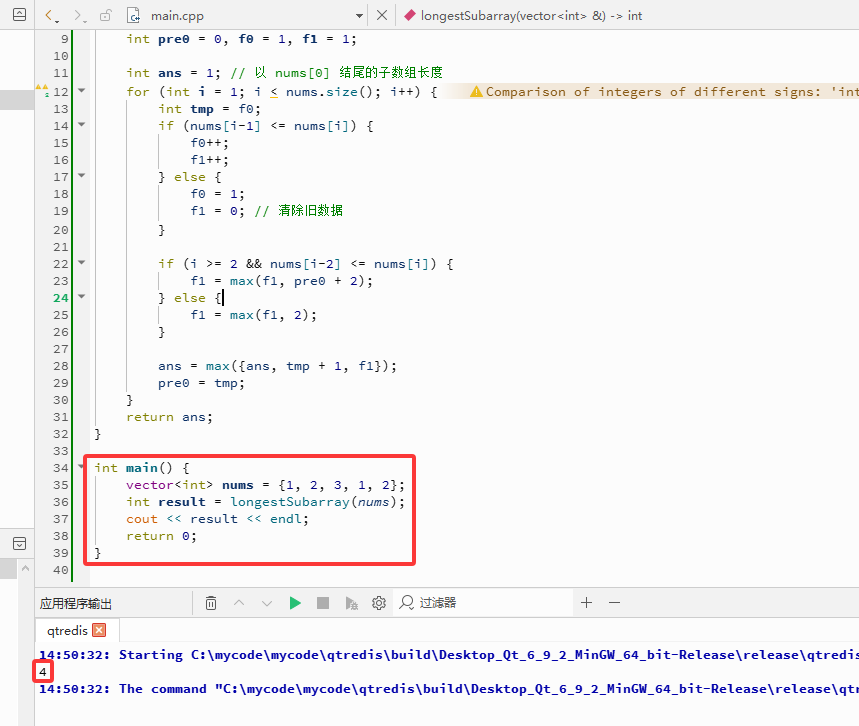Click 'pre0 = tmp;' on line 29
Image resolution: width=859 pixels, height=726 pixels.
click(x=201, y=383)
